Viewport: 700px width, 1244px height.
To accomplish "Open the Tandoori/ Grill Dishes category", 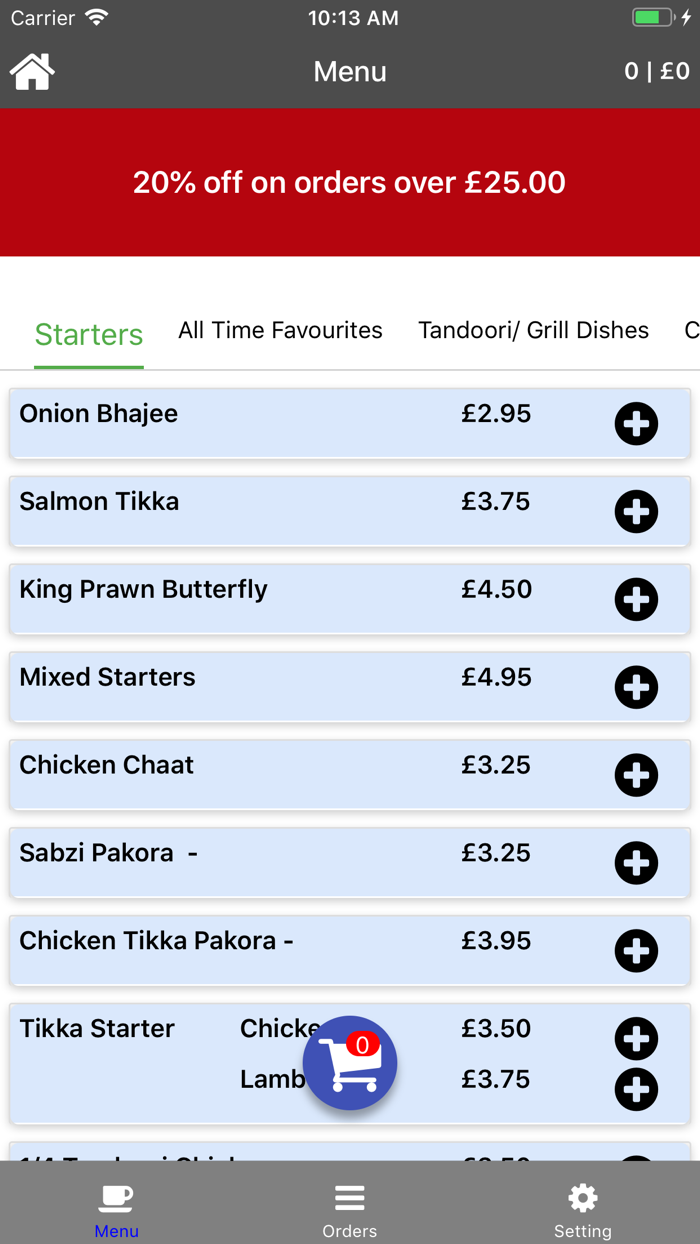I will pyautogui.click(x=533, y=330).
